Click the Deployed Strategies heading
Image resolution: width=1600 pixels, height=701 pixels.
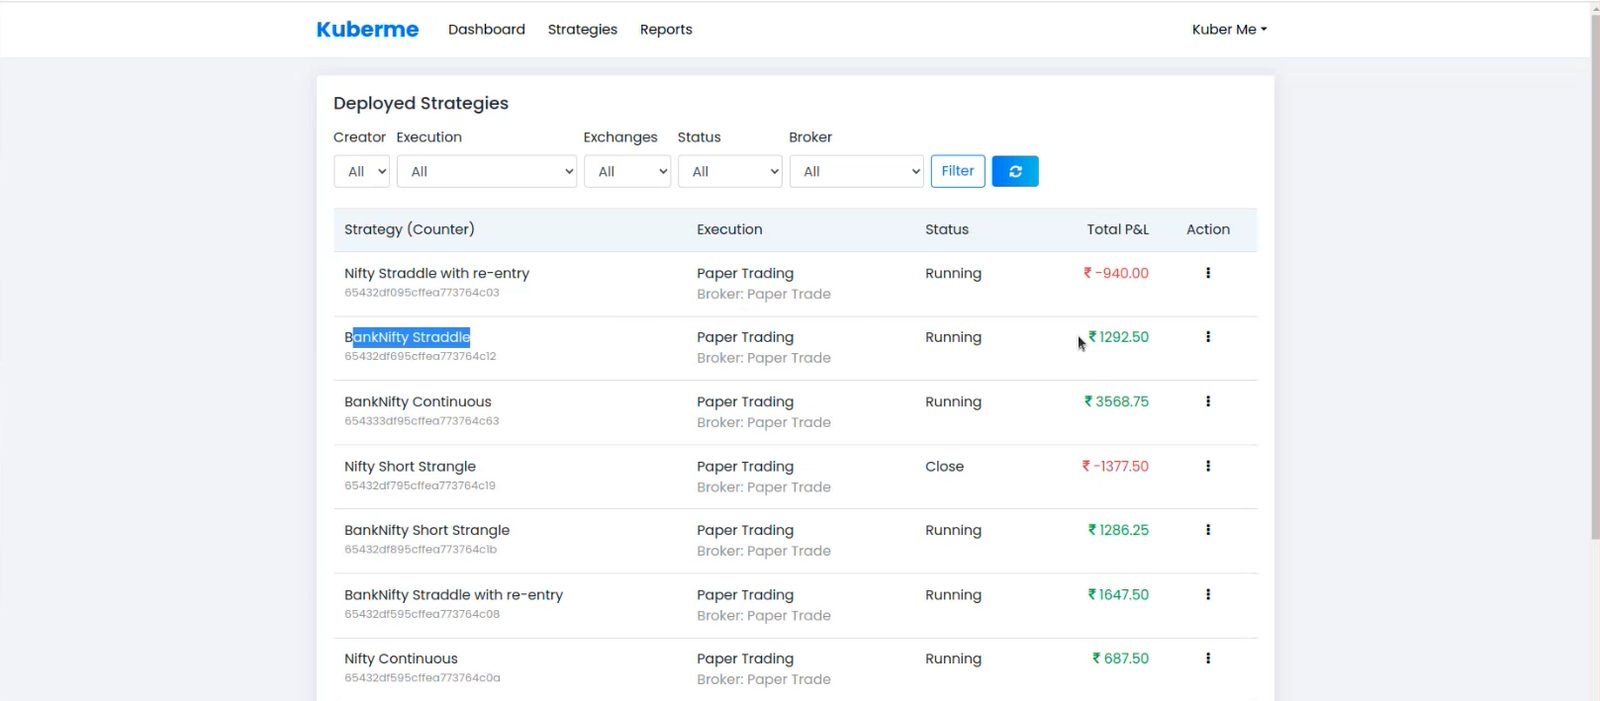421,103
